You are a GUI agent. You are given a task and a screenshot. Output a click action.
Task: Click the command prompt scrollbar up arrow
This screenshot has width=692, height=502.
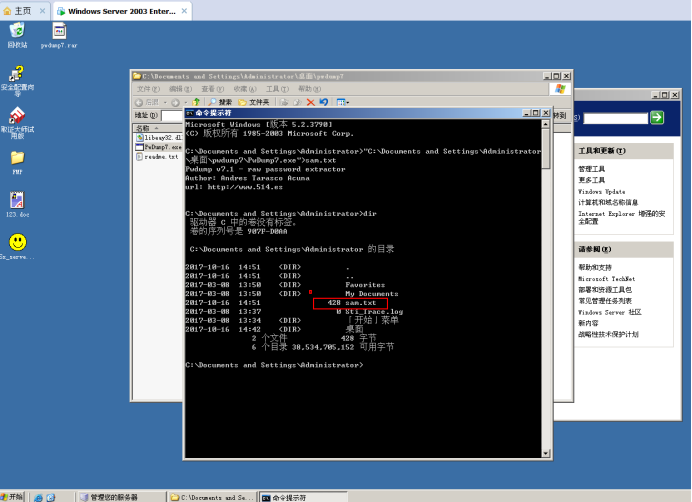(546, 124)
